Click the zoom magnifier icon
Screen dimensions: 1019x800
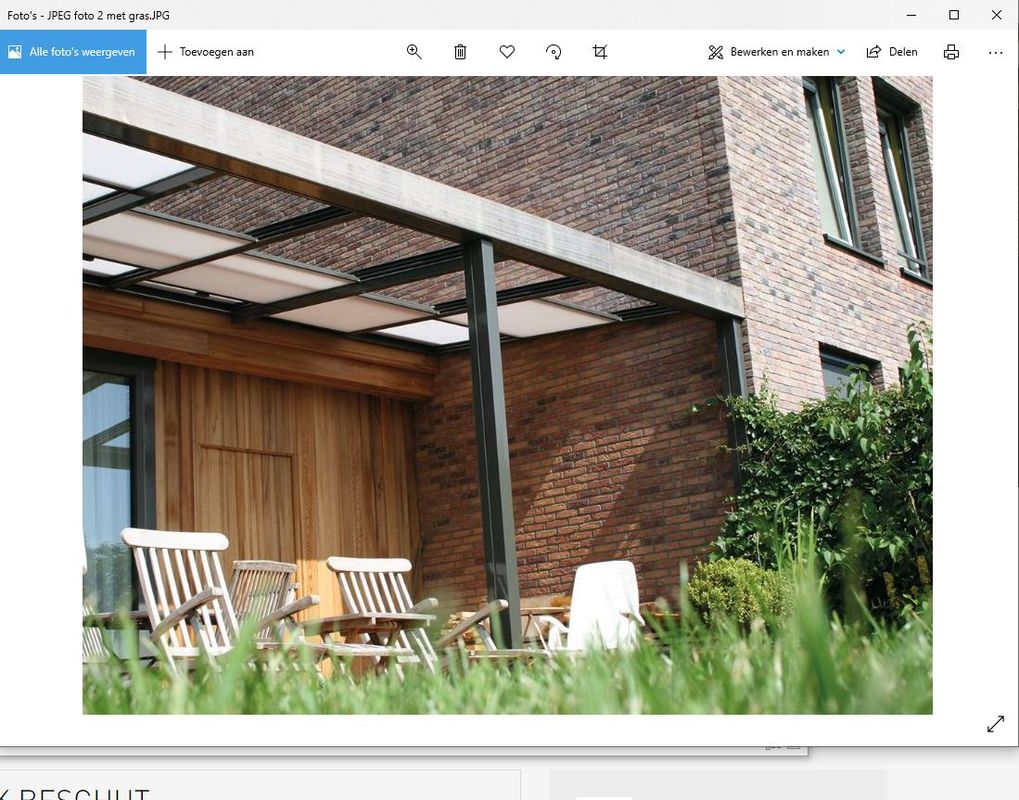(414, 52)
